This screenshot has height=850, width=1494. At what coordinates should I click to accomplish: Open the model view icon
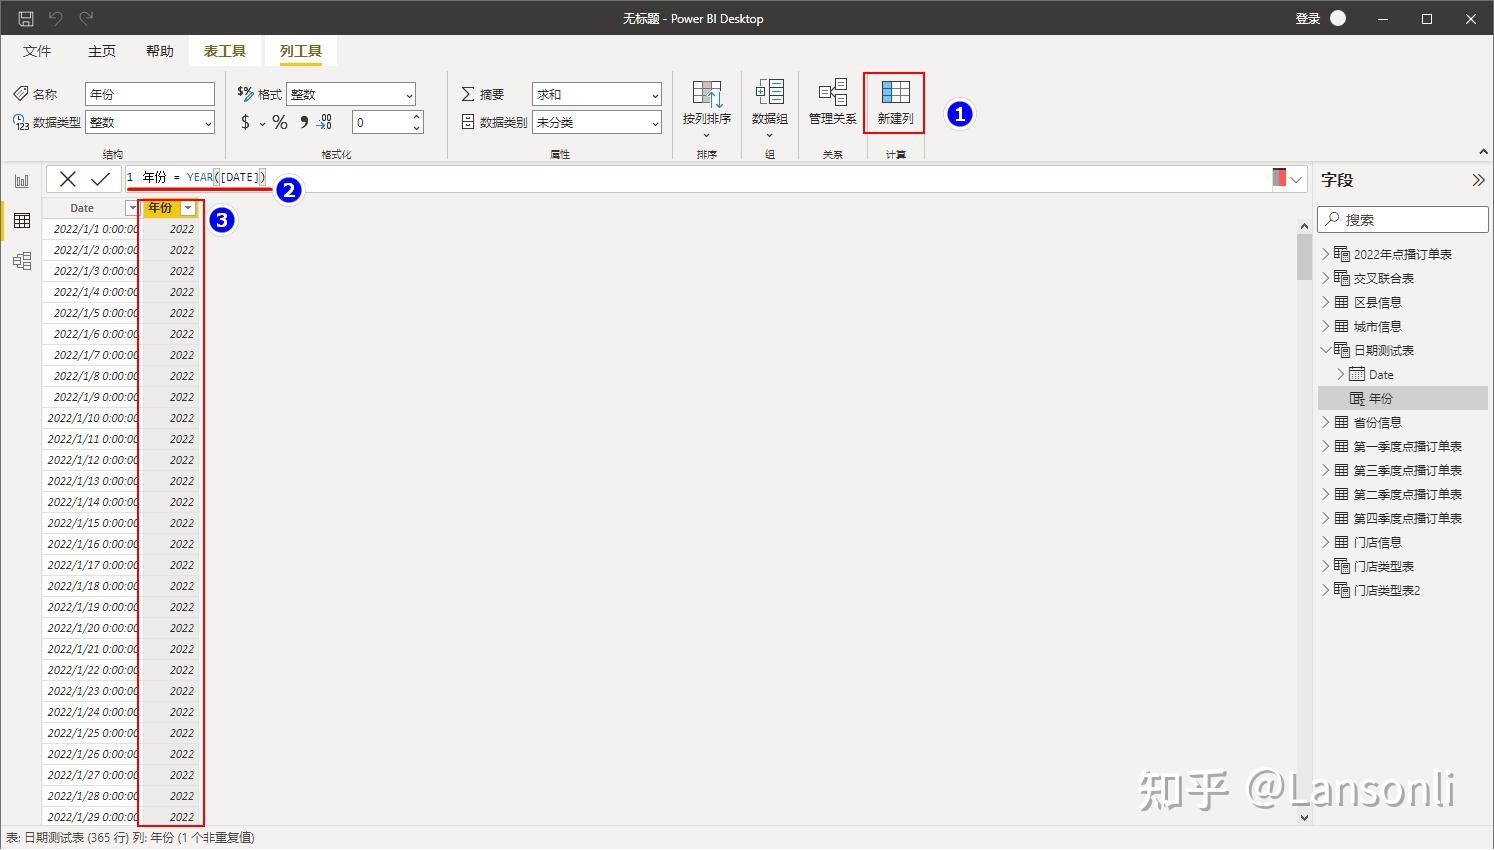pyautogui.click(x=22, y=260)
